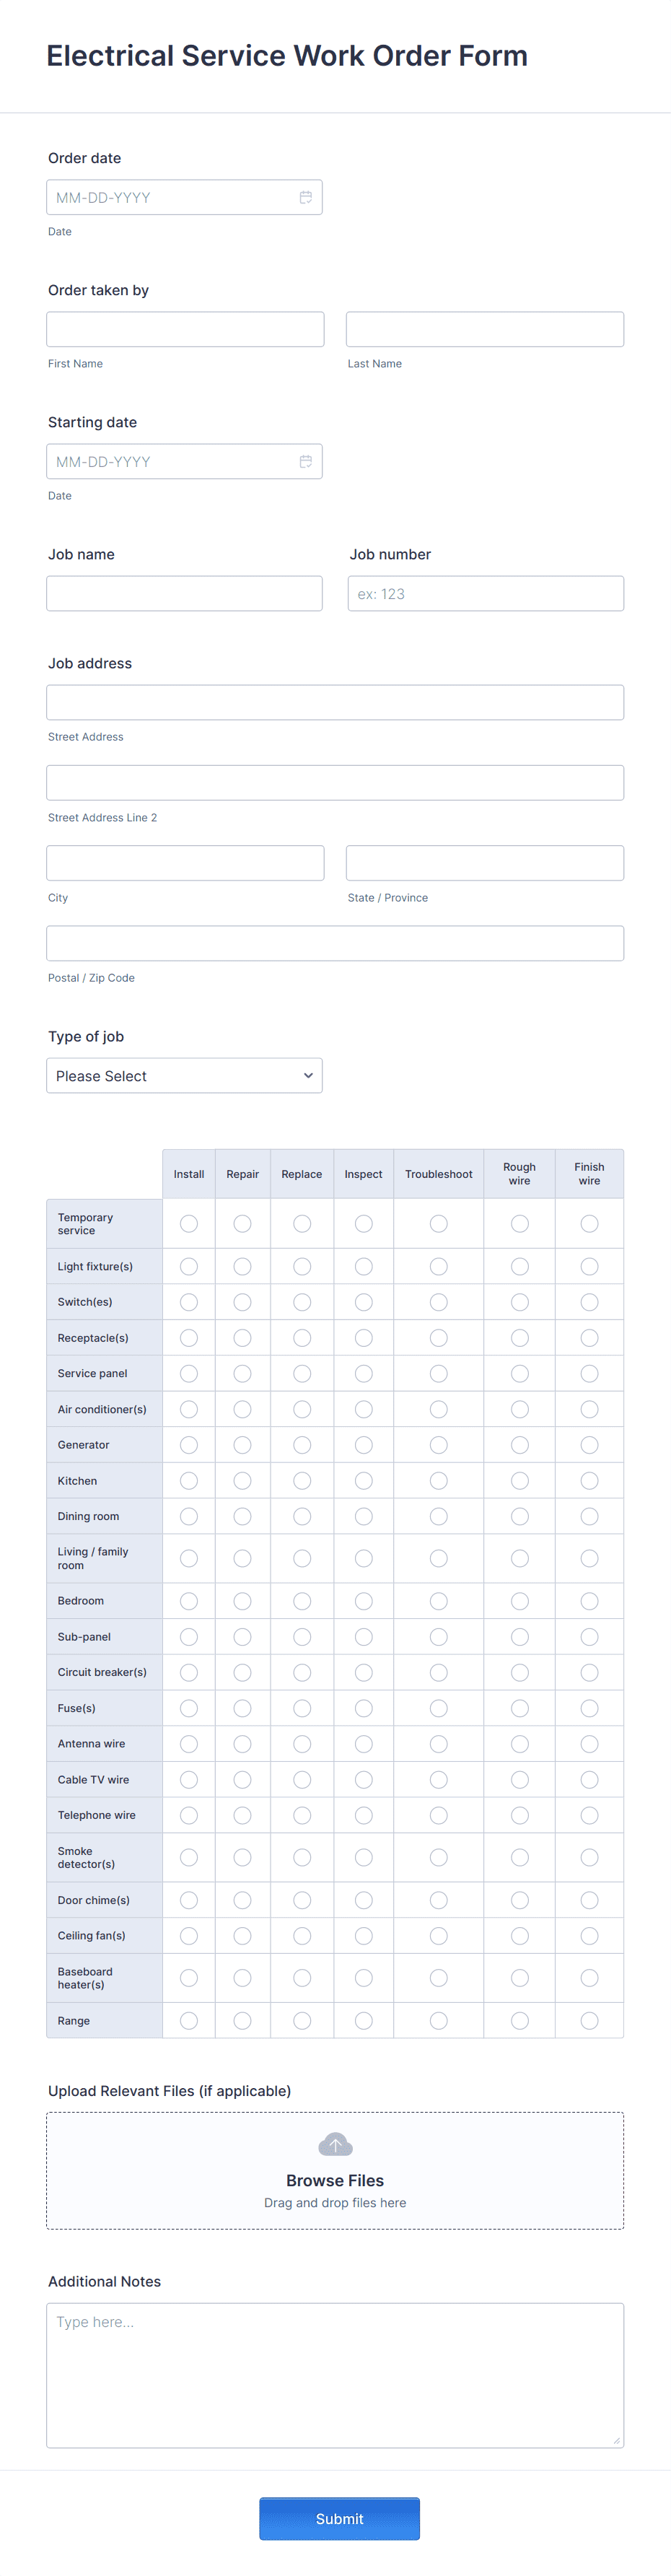
Task: Open the Order date calendar picker icon
Action: pyautogui.click(x=306, y=197)
